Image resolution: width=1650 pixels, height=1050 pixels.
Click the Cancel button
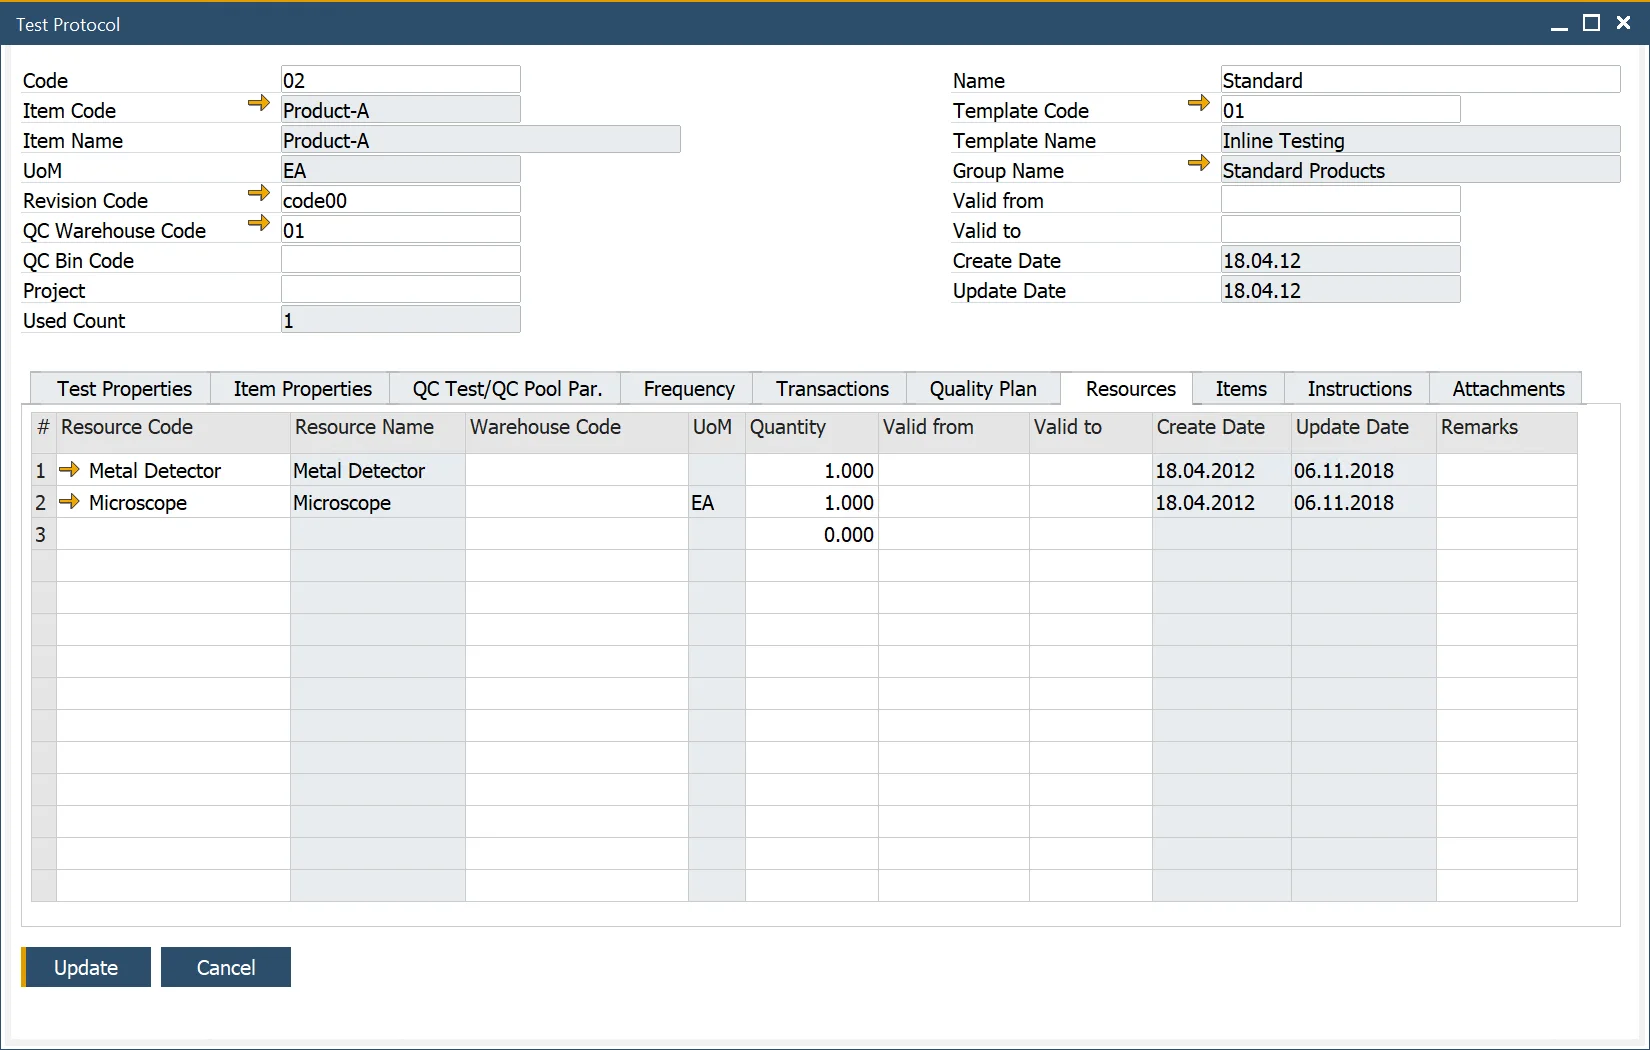(x=226, y=967)
